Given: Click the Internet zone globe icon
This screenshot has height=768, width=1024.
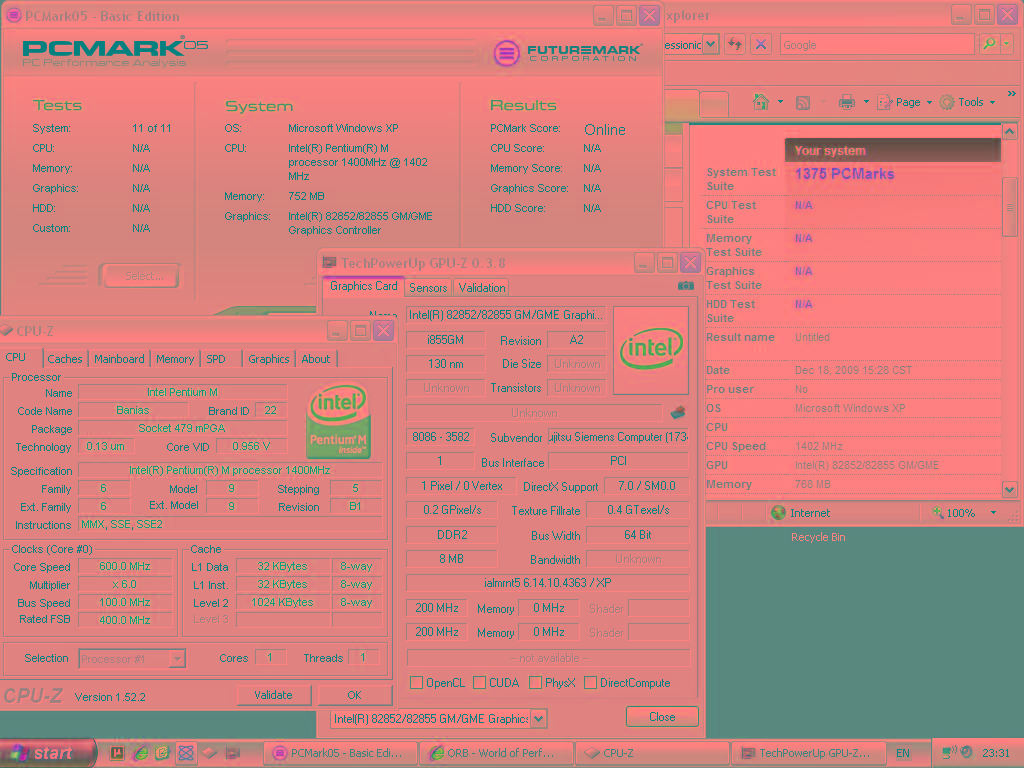Looking at the screenshot, I should [x=778, y=513].
